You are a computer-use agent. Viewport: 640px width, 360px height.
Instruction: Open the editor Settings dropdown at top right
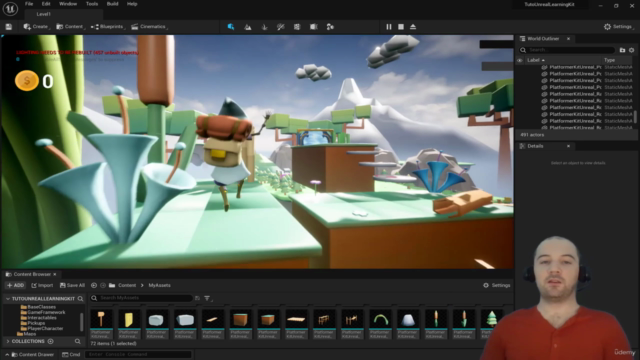coord(618,27)
